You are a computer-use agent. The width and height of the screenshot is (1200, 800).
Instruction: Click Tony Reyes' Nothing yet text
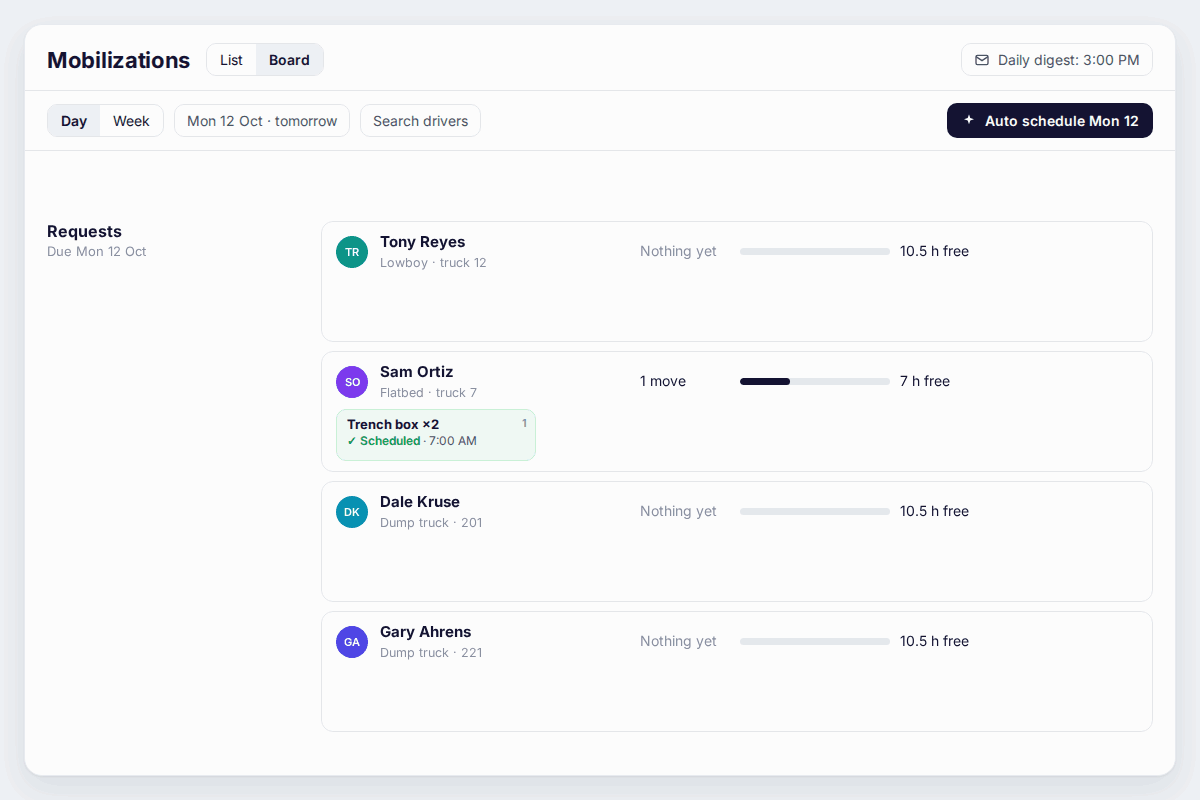pos(678,251)
